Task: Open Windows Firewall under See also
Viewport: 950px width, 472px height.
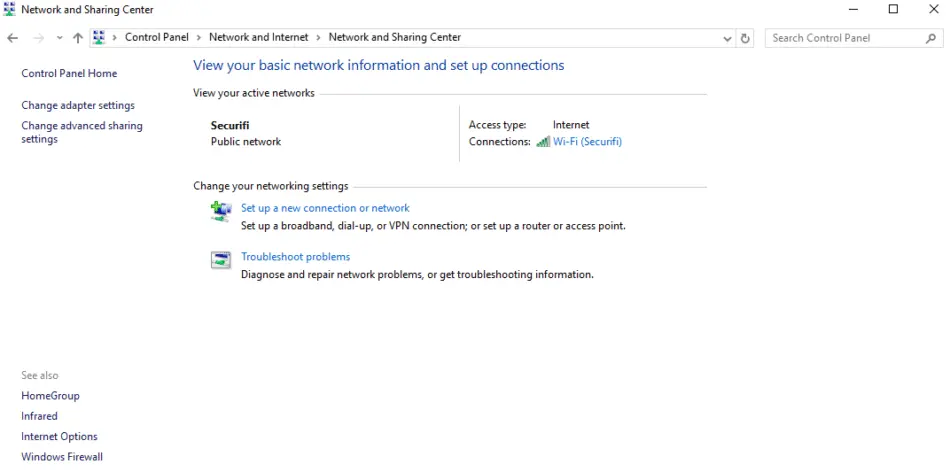Action: pyautogui.click(x=62, y=457)
